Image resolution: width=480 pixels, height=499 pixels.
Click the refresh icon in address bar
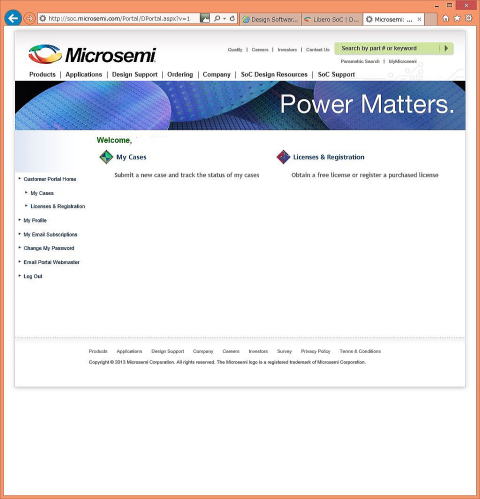(232, 19)
